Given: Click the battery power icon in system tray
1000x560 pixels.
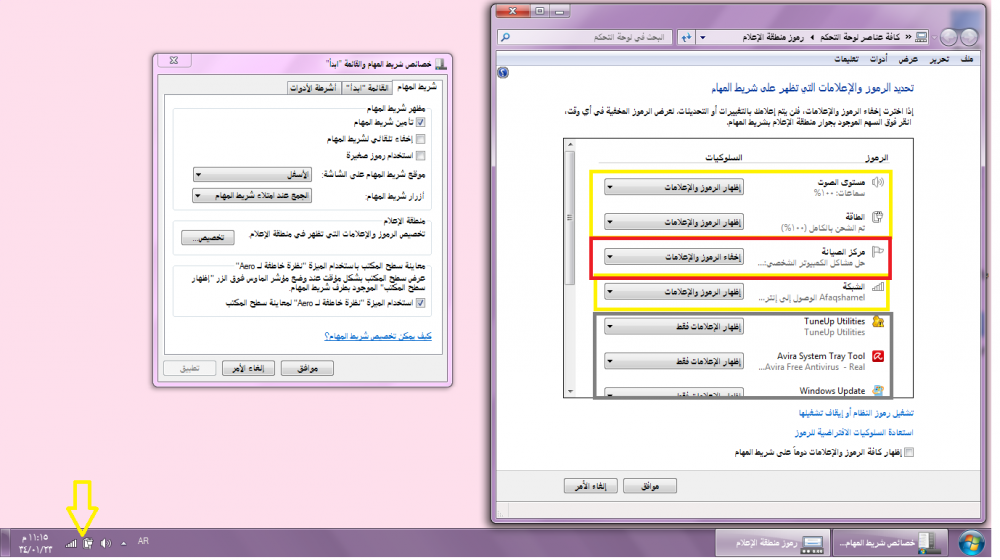Looking at the screenshot, I should [88, 542].
